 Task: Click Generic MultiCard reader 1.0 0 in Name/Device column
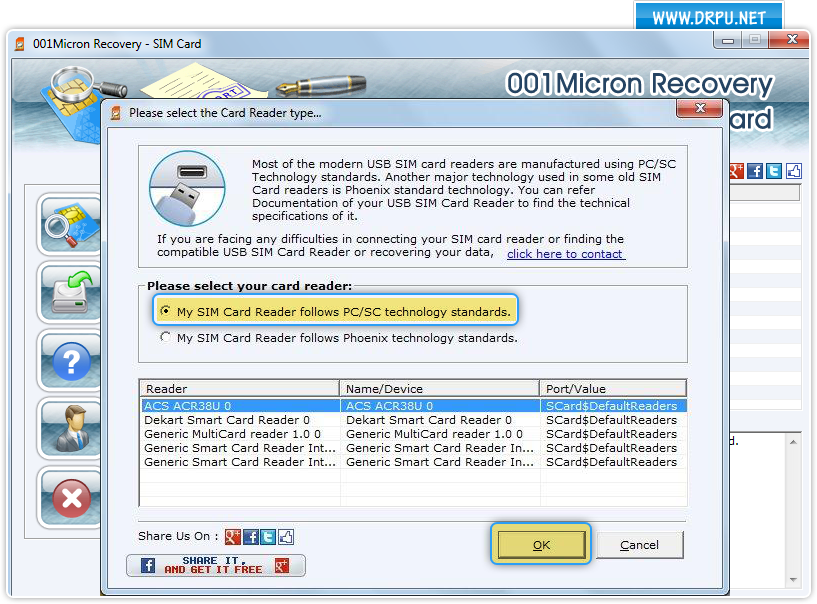point(434,434)
